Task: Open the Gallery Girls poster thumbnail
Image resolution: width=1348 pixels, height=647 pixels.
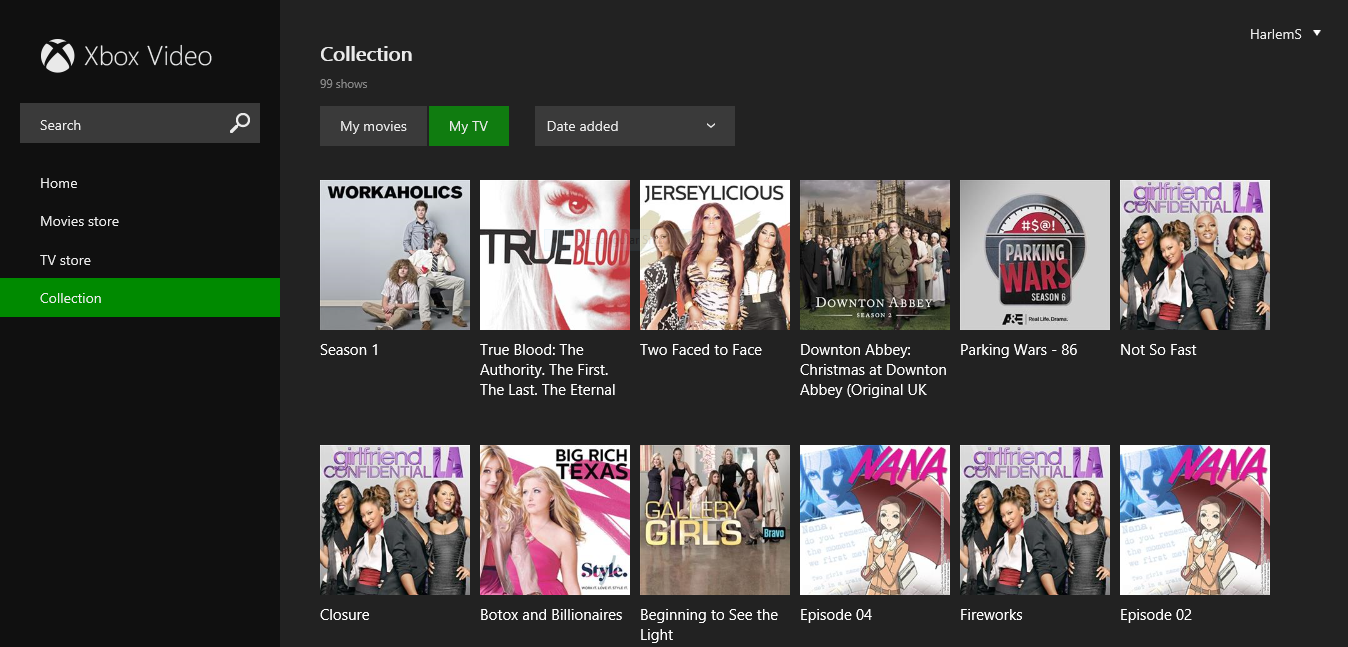Action: tap(715, 520)
